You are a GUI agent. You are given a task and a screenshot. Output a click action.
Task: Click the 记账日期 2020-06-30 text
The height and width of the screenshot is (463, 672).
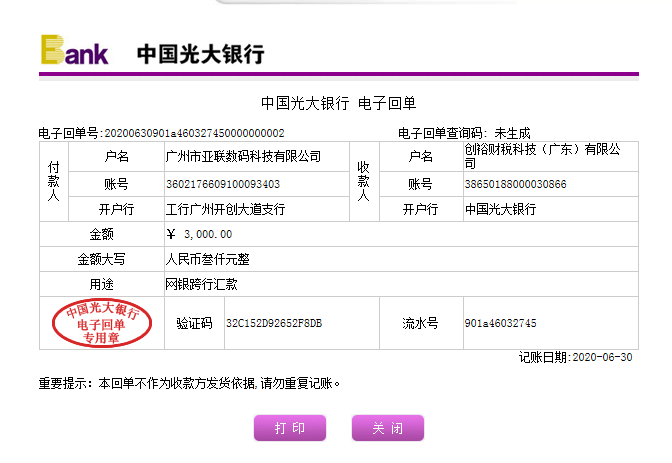pyautogui.click(x=576, y=357)
